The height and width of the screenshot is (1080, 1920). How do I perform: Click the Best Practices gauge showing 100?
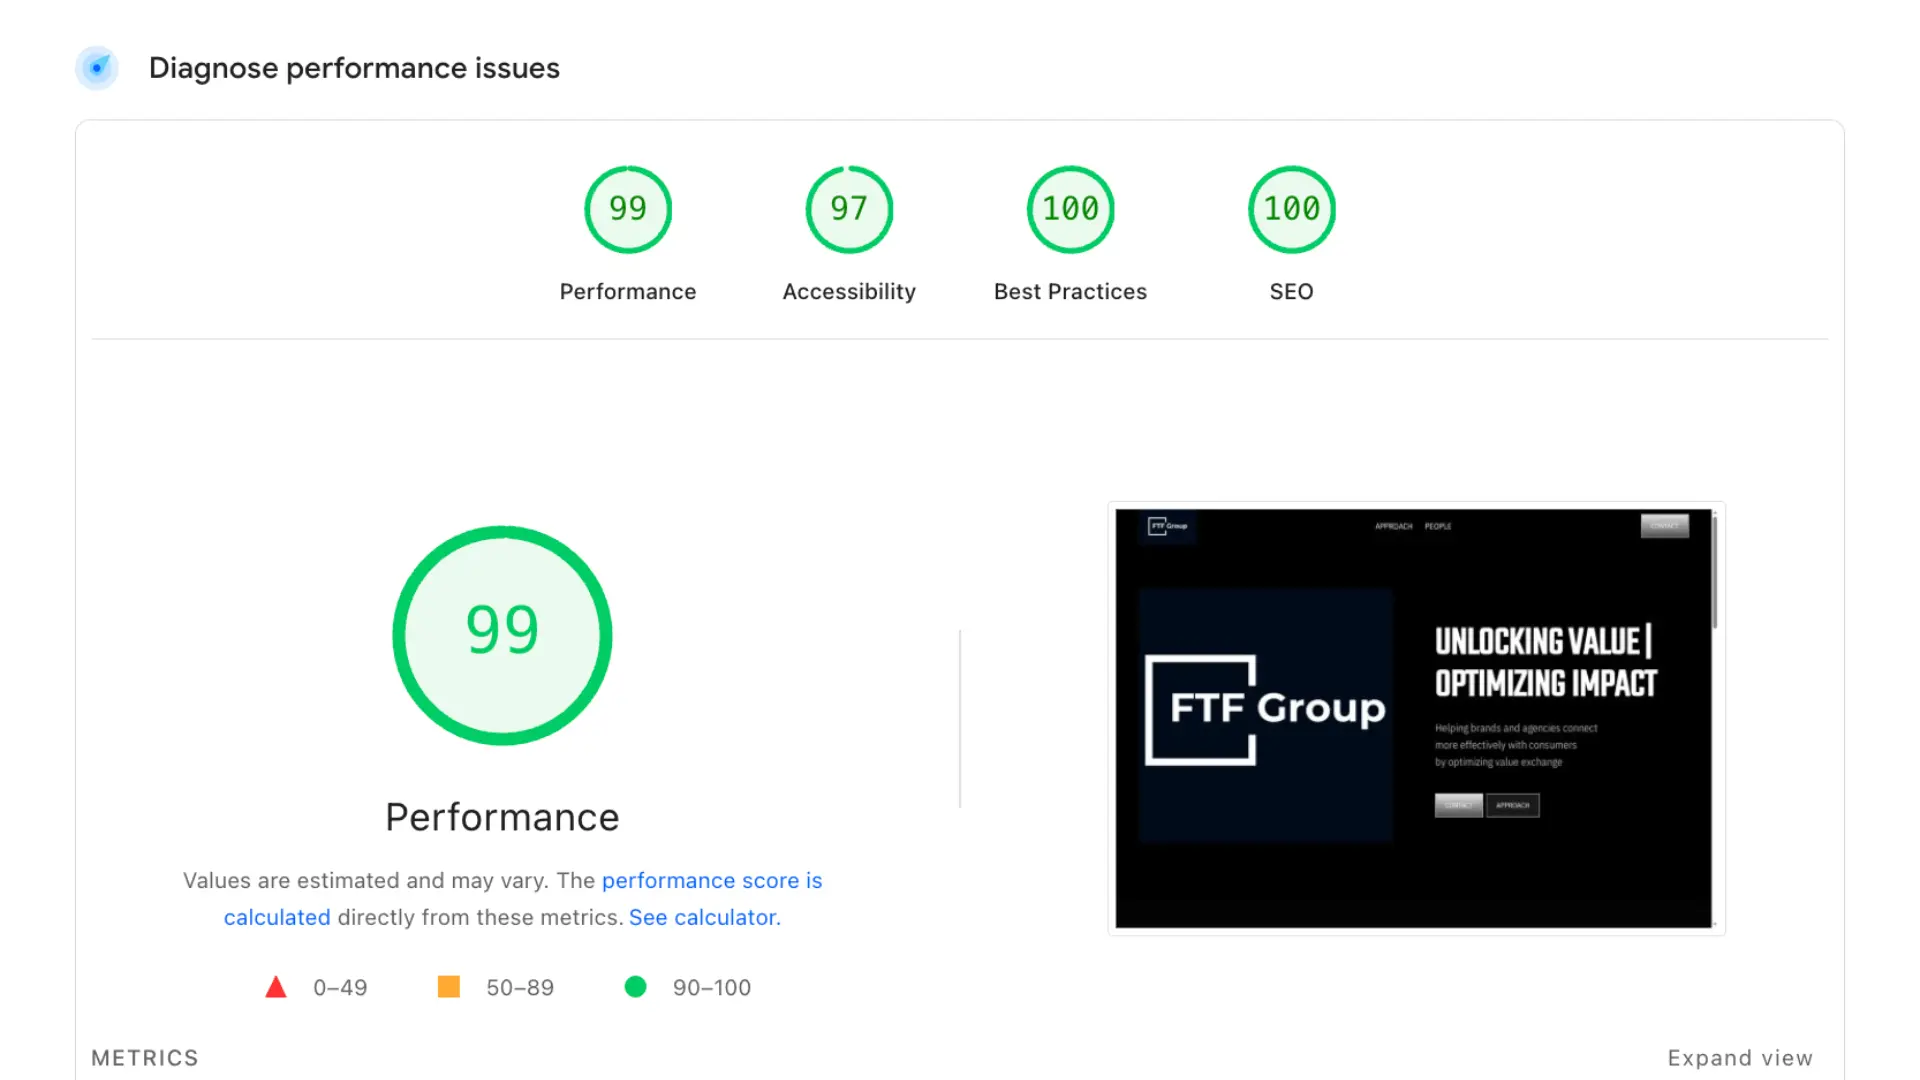click(1070, 209)
